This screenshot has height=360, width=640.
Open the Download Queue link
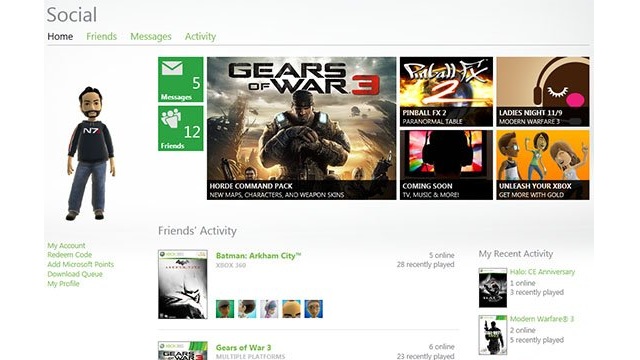click(x=75, y=274)
